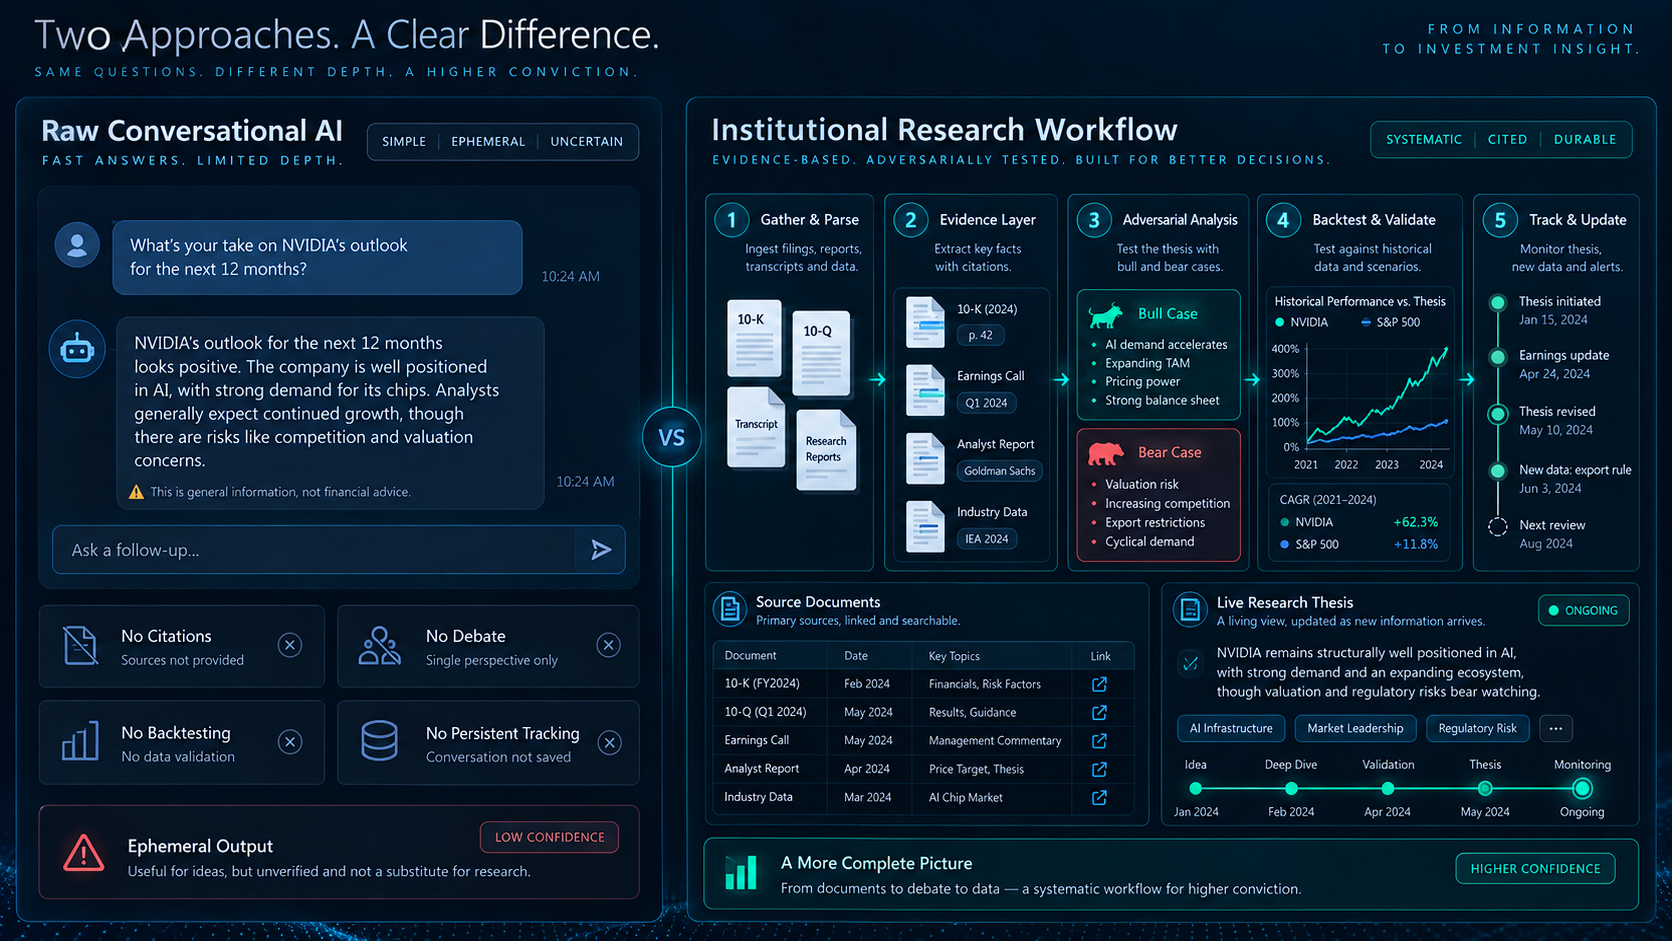Click the HIGHER CONFIDENCE button

coord(1535,869)
